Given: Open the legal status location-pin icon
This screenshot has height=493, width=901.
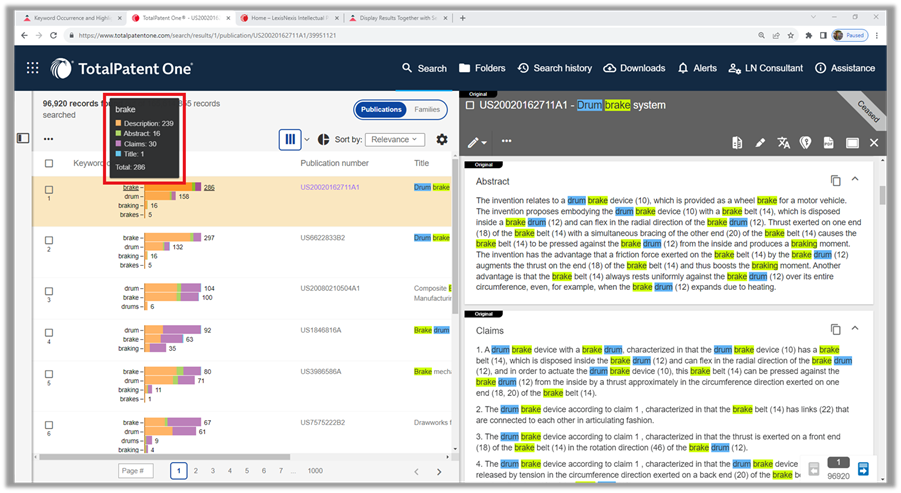Looking at the screenshot, I should tap(806, 142).
